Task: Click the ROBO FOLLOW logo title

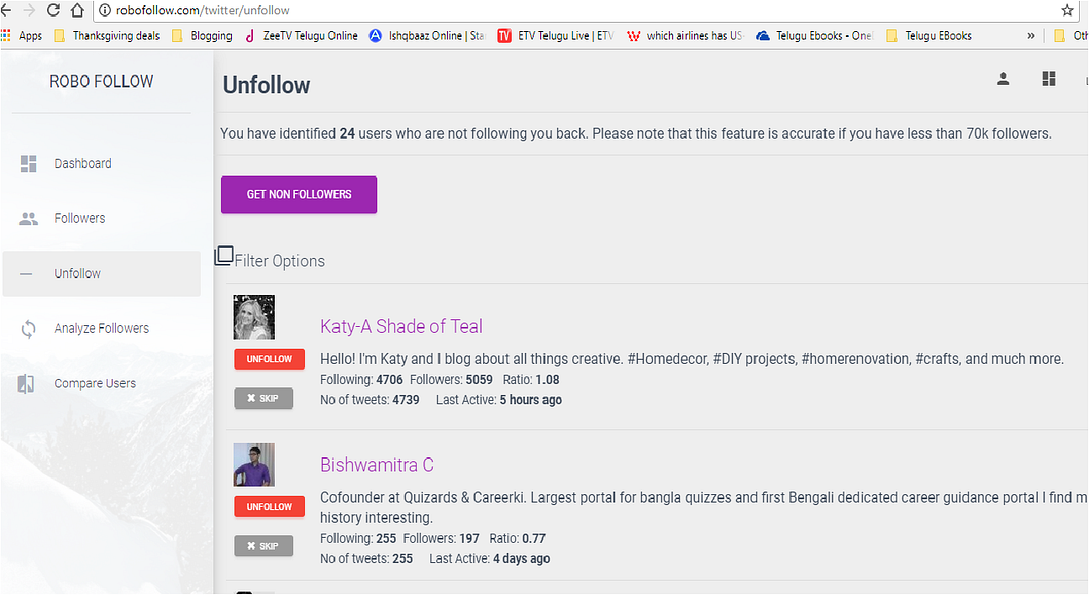Action: pyautogui.click(x=101, y=81)
